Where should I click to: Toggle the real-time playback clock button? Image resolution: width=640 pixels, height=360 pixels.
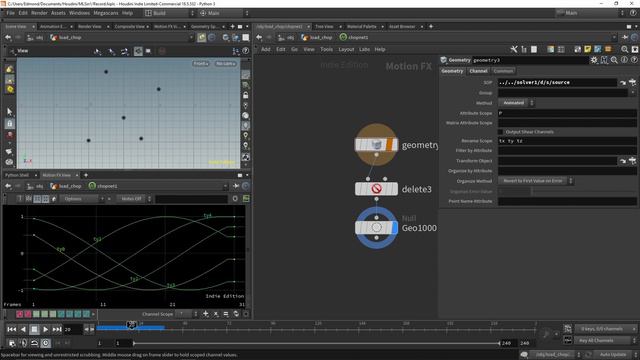click(x=46, y=343)
